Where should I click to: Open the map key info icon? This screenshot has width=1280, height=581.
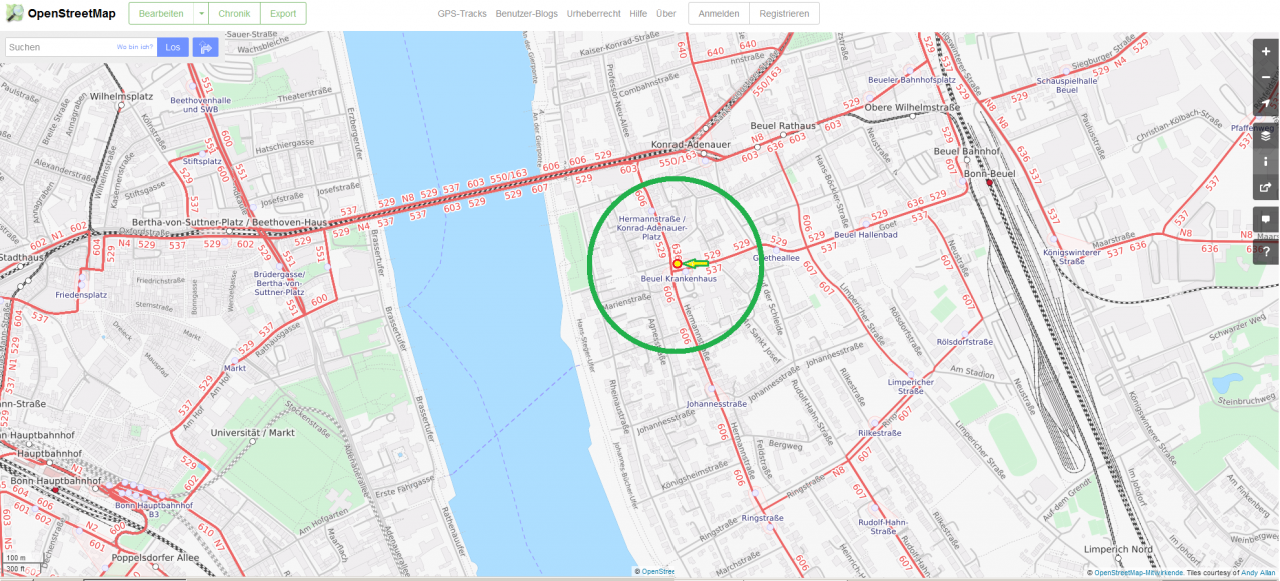(1266, 161)
